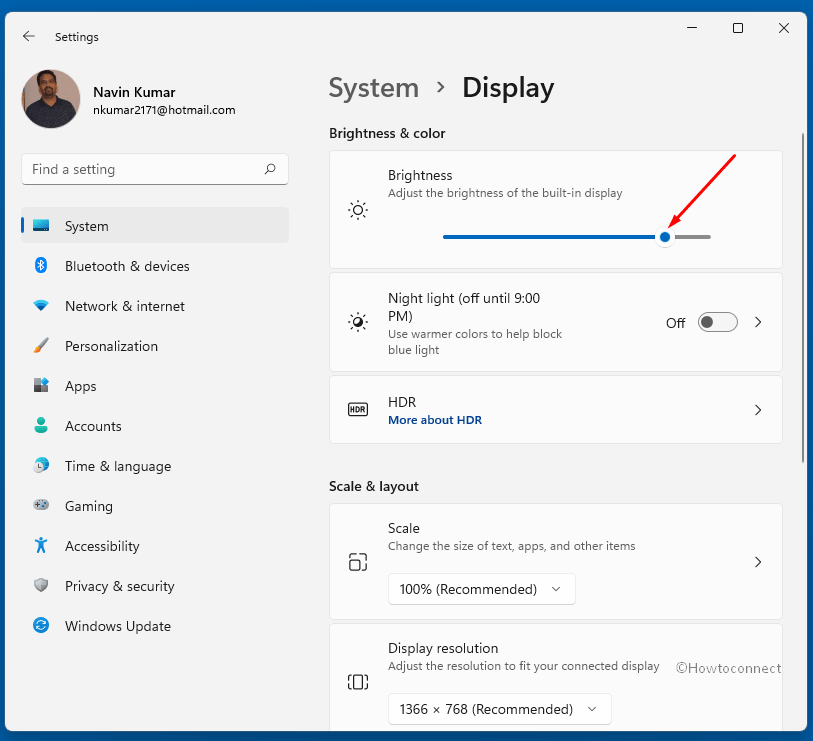Viewport: 813px width, 741px height.
Task: Open the 1366 × 768 resolution dropdown
Action: coord(500,709)
